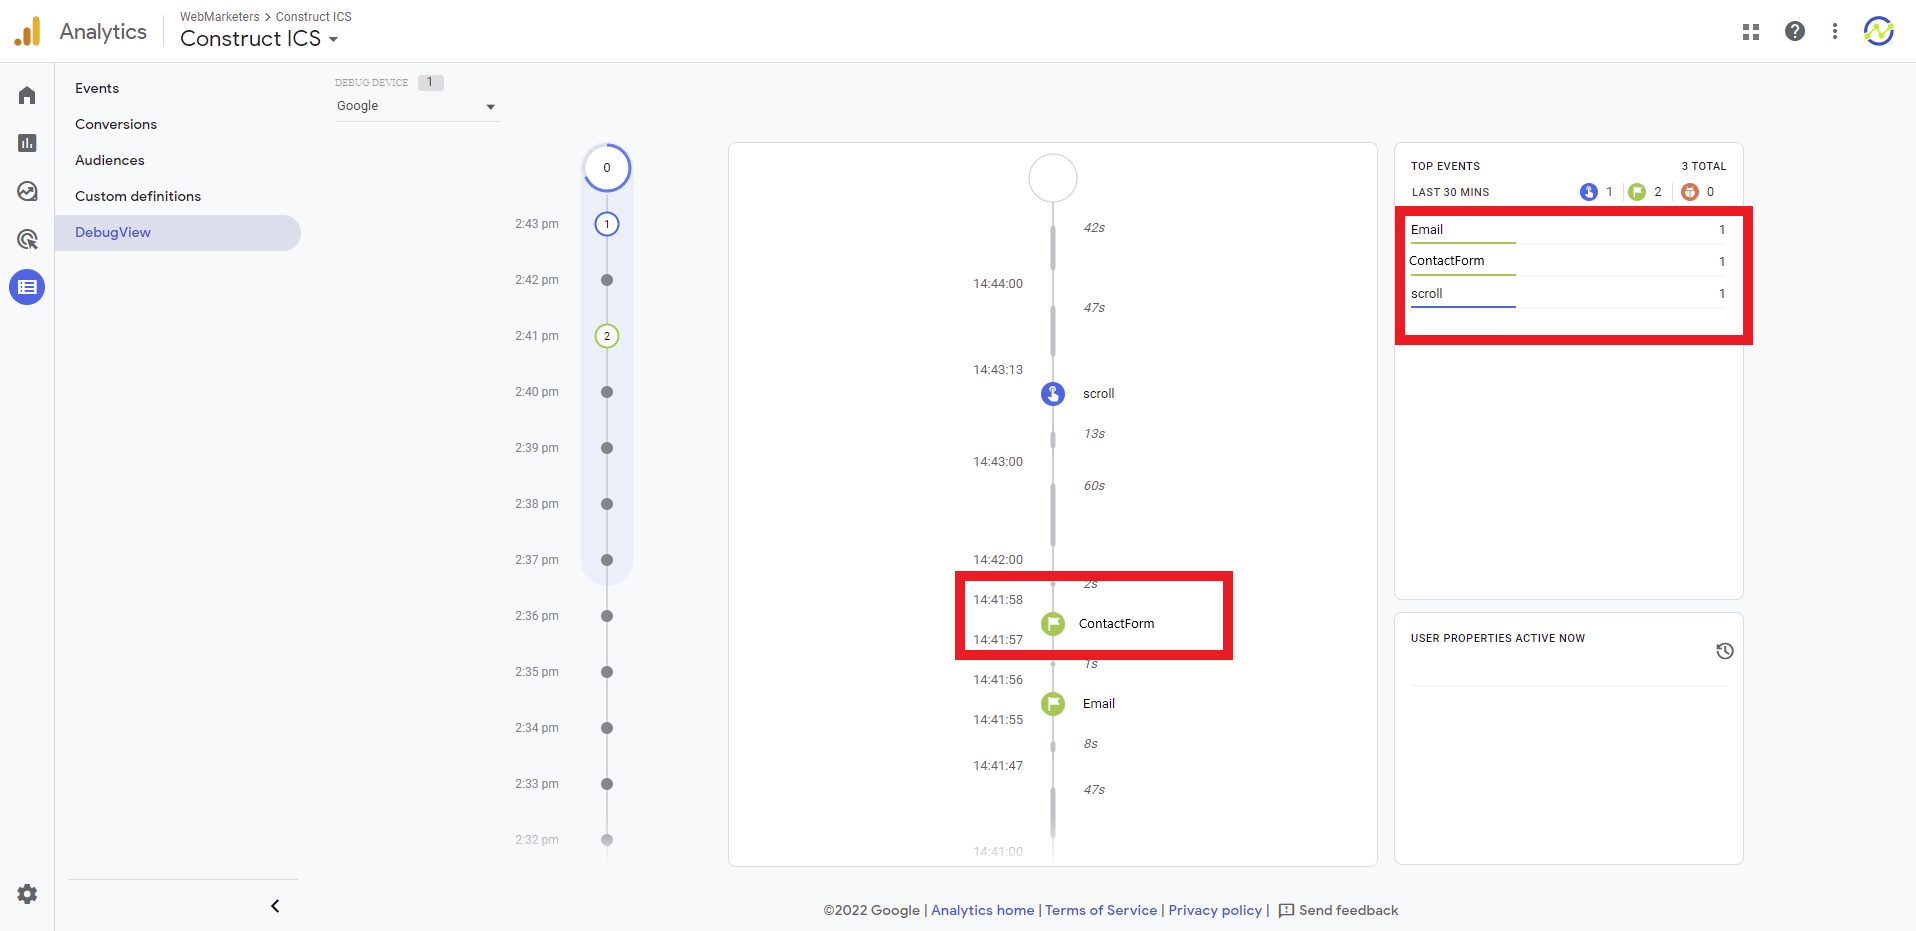This screenshot has height=931, width=1916.
Task: Open the Explore icon in sidebar
Action: pyautogui.click(x=27, y=191)
